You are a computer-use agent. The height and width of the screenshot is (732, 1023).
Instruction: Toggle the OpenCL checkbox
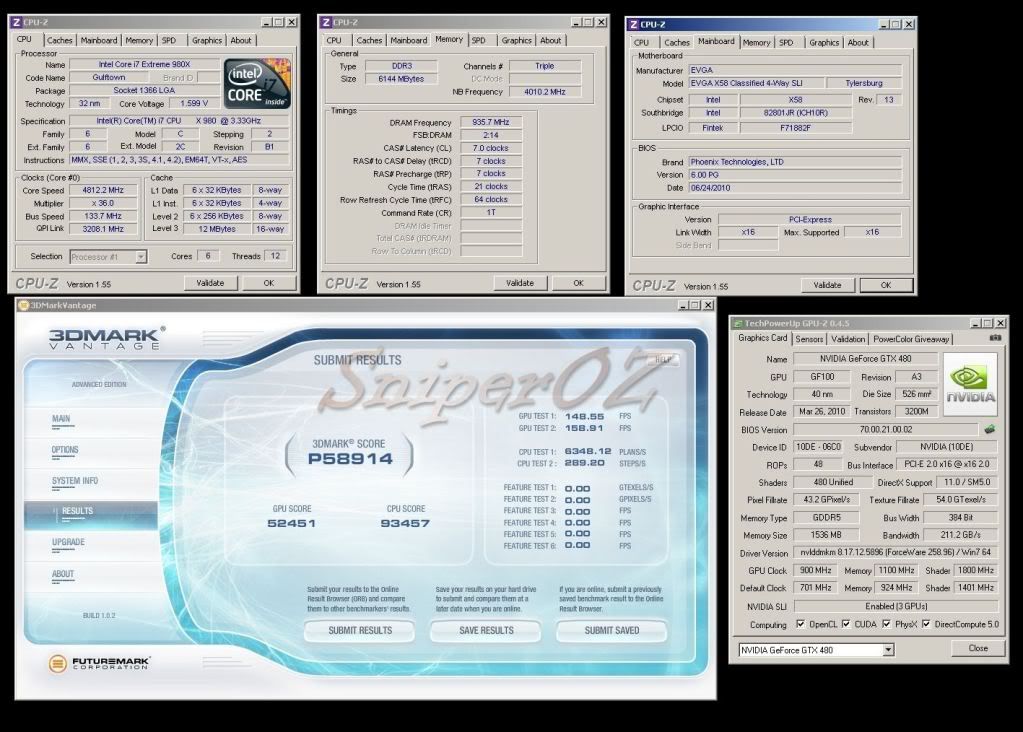point(800,625)
